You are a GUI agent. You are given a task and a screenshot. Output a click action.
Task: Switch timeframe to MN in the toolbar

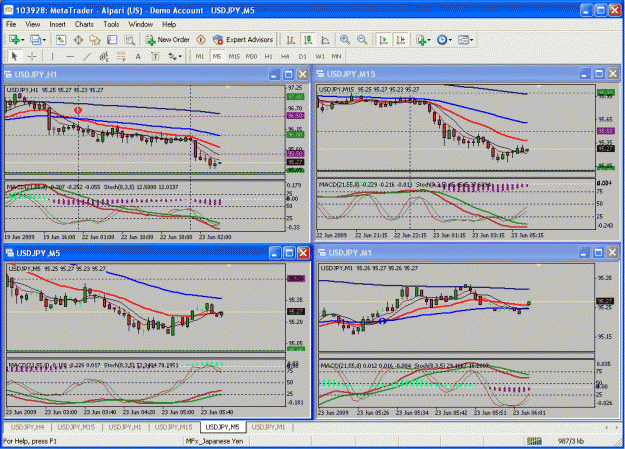[x=336, y=56]
